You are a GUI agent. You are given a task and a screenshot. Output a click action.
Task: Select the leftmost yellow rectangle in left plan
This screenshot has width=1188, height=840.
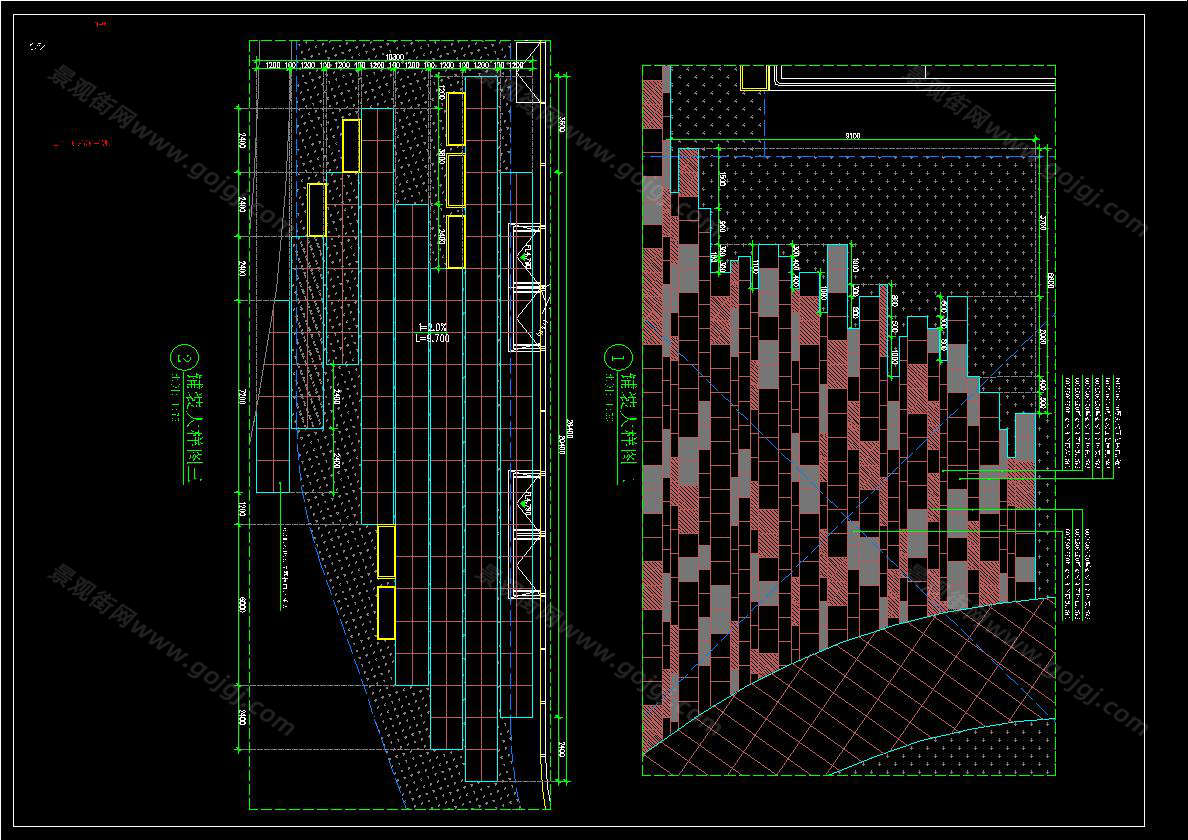click(x=316, y=209)
